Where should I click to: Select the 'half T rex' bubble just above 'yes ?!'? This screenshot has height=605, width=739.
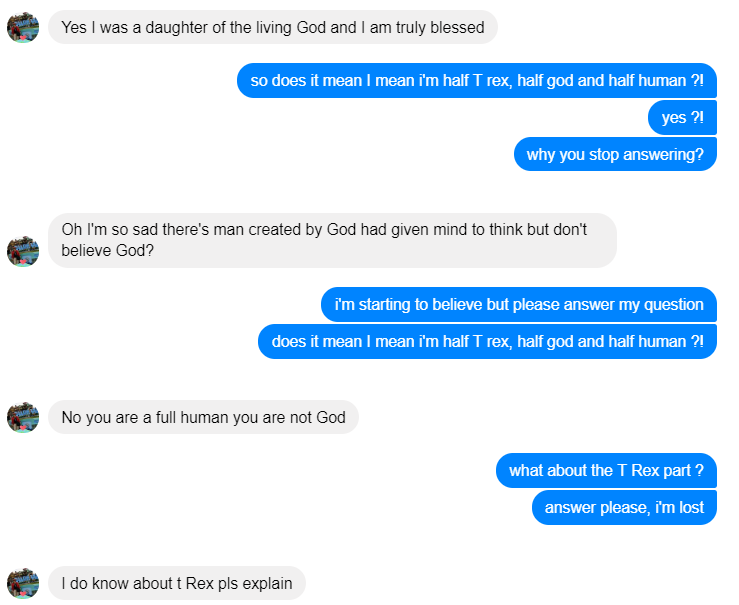[x=476, y=81]
